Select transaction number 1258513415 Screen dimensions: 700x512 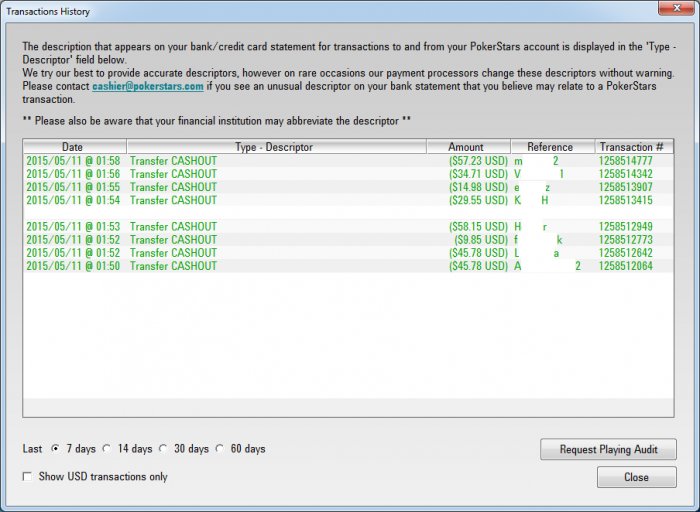(x=625, y=200)
